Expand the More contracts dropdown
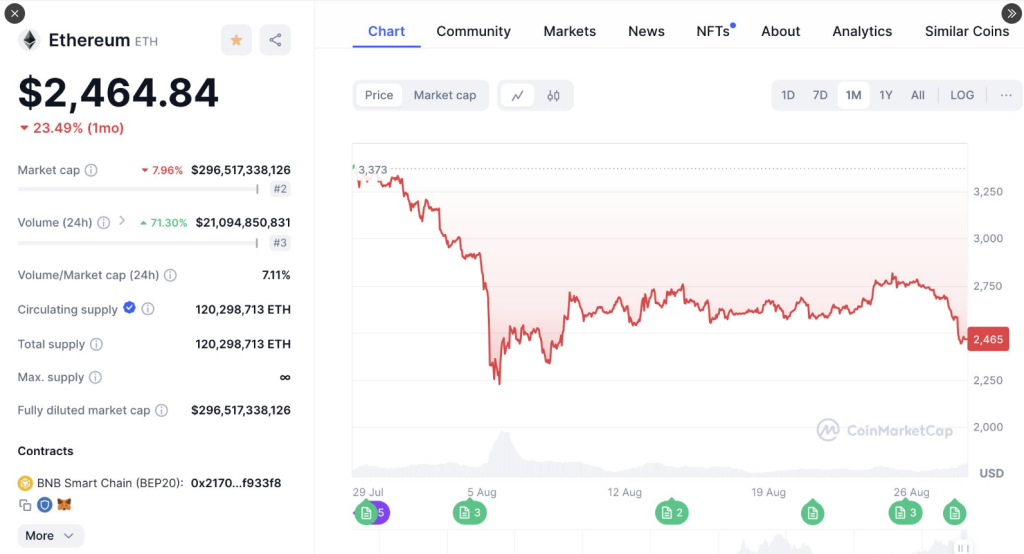1024x554 pixels. pyautogui.click(x=50, y=536)
